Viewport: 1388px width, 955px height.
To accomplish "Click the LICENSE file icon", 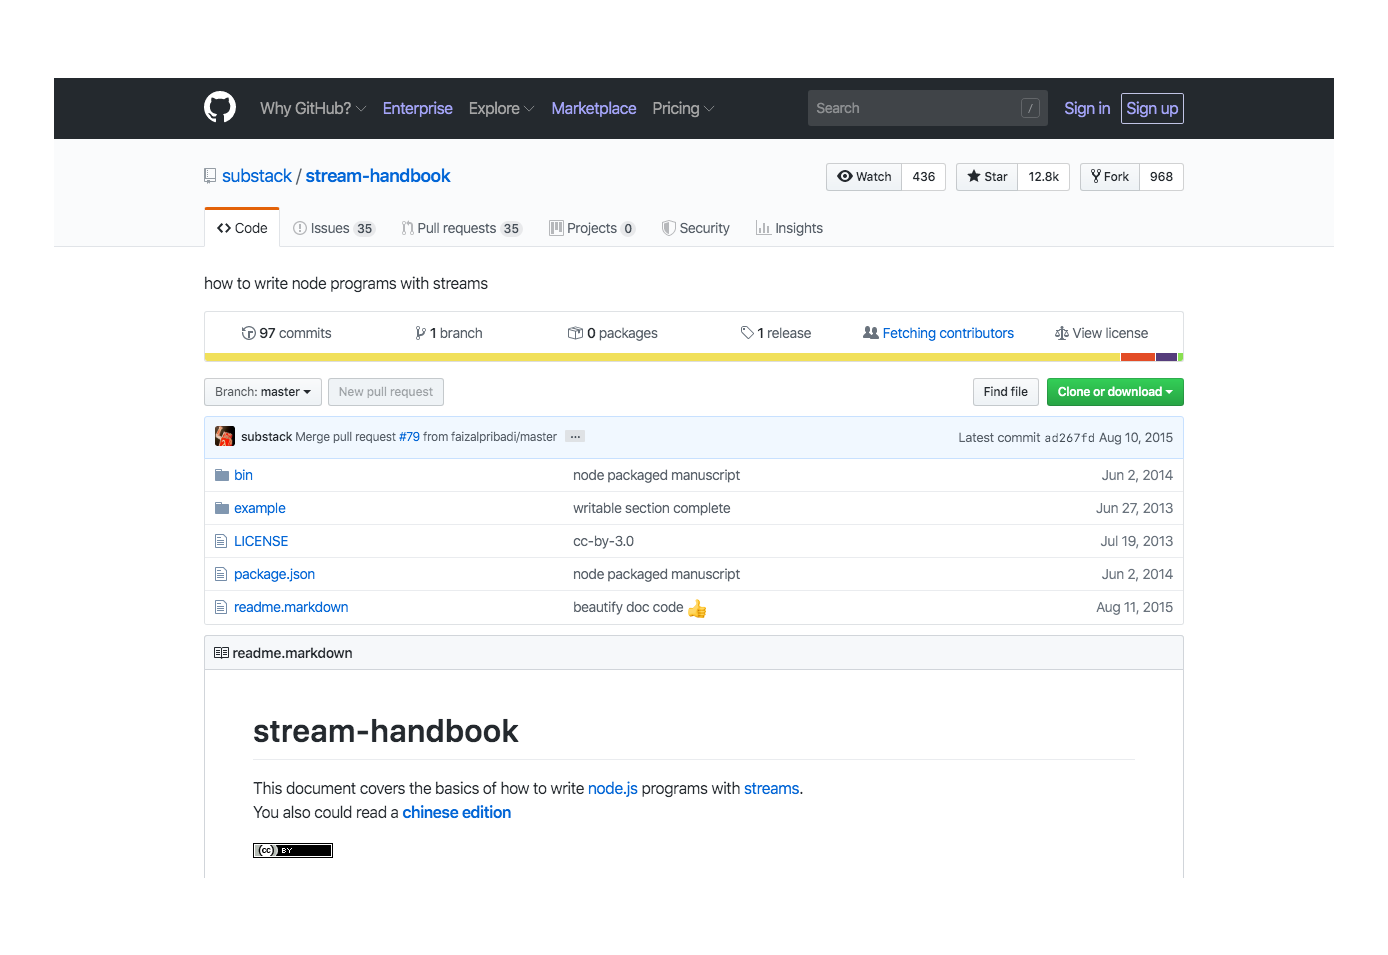I will pos(221,541).
